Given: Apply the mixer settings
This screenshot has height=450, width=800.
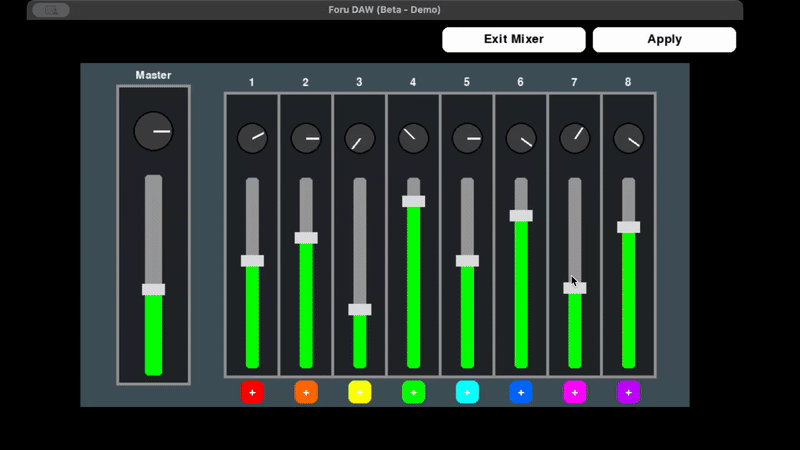Looking at the screenshot, I should [x=664, y=39].
